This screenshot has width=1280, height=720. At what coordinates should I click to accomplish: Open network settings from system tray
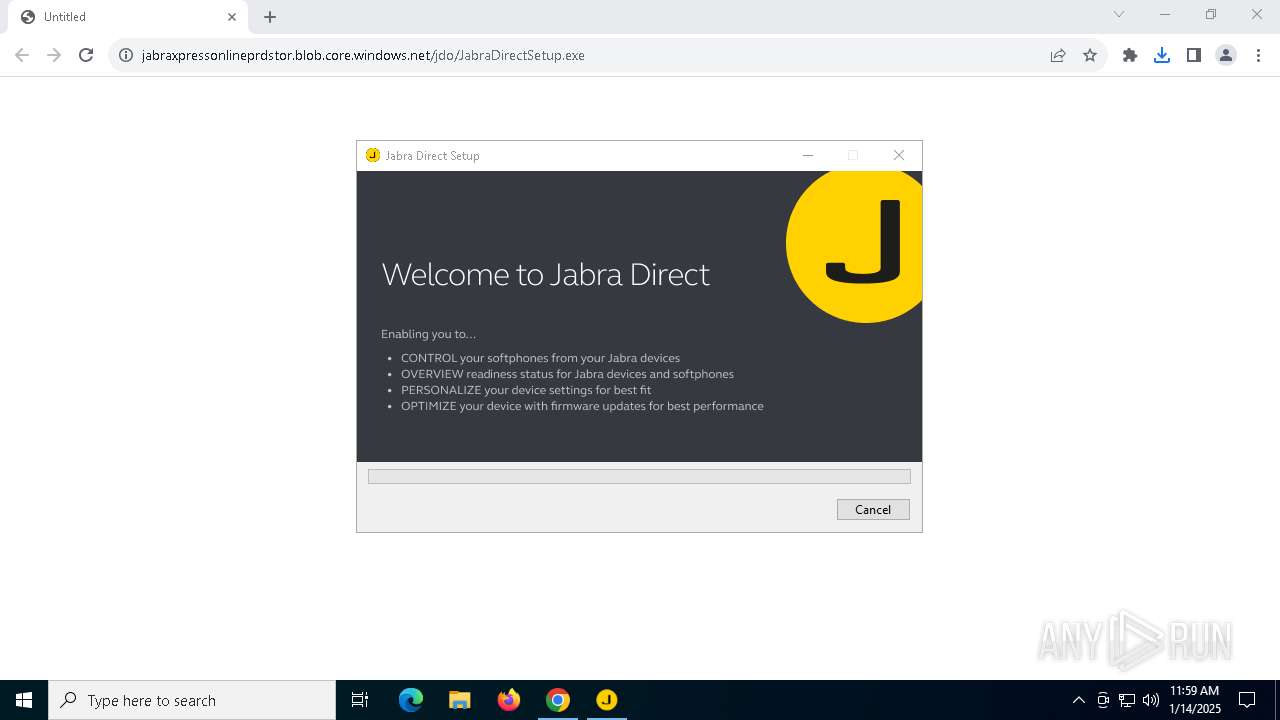1127,700
